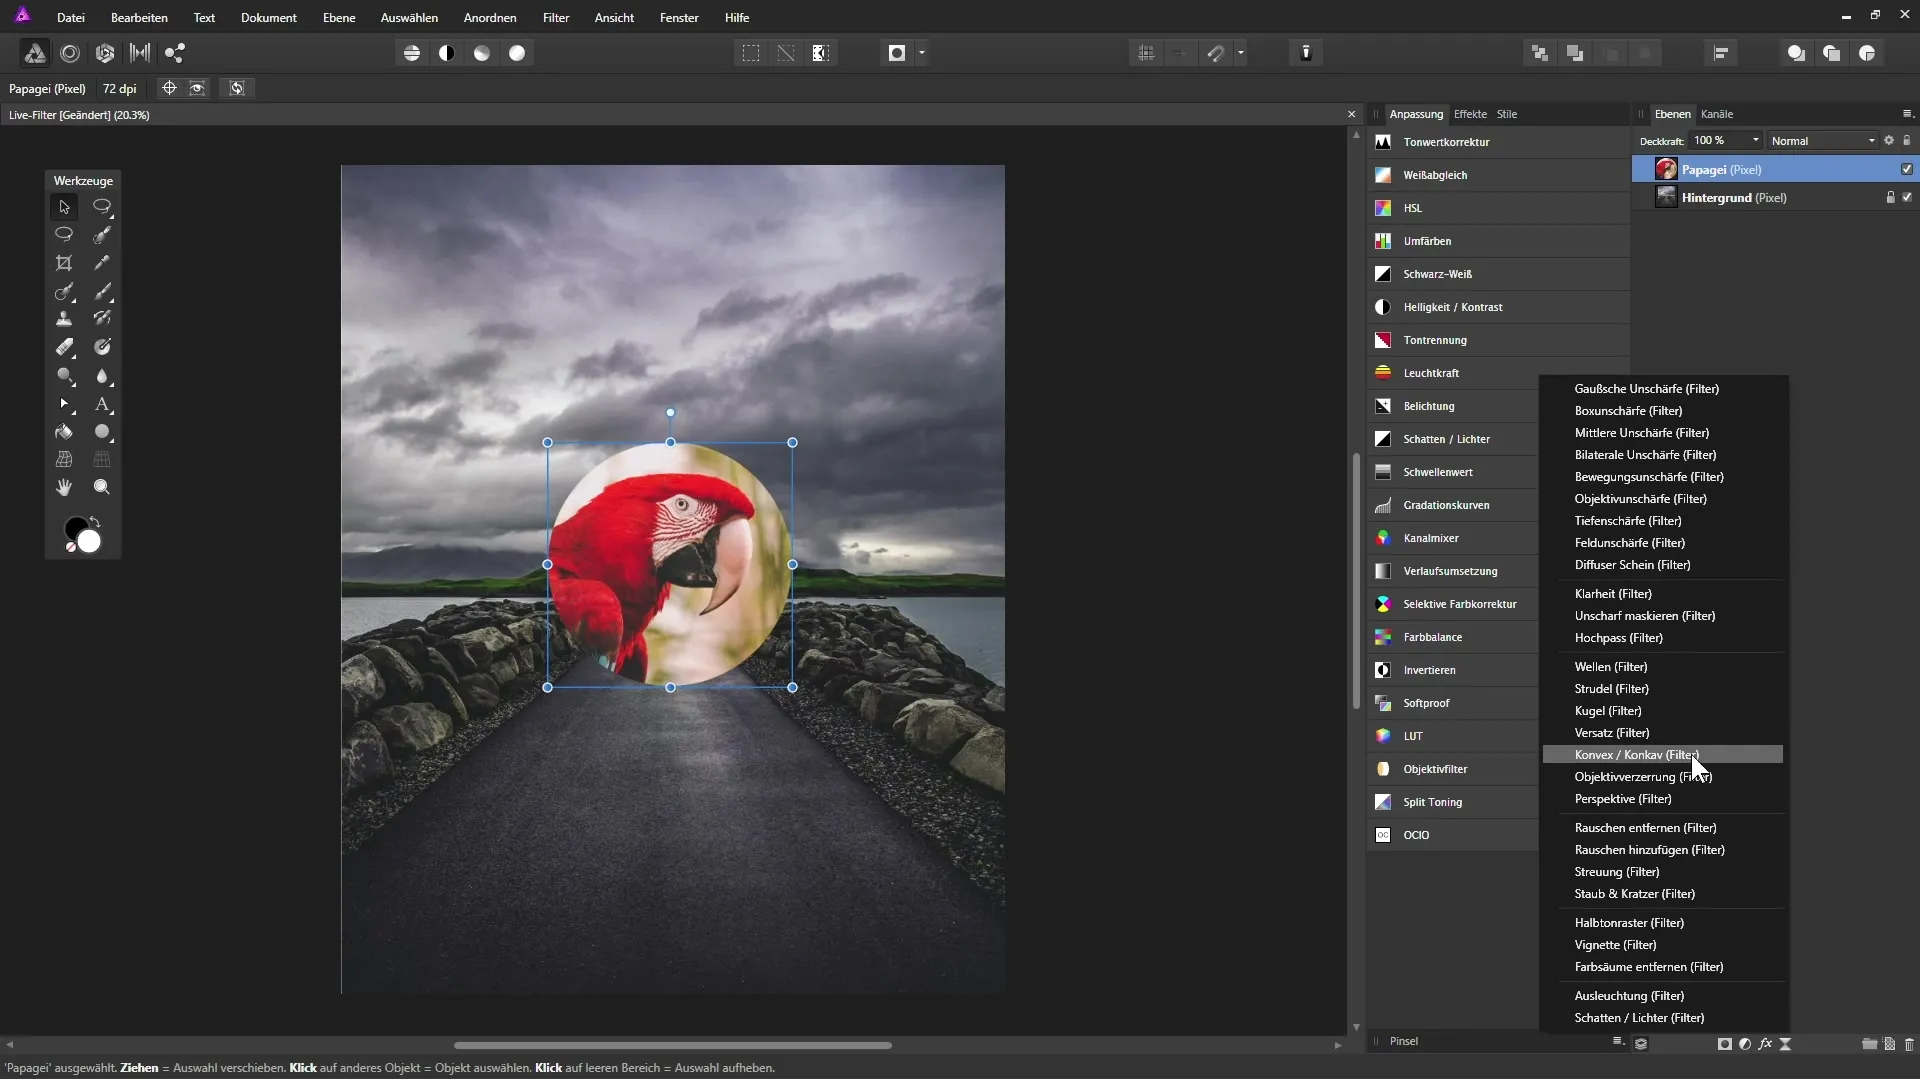
Task: Switch to the Export Persona icon
Action: click(x=175, y=53)
